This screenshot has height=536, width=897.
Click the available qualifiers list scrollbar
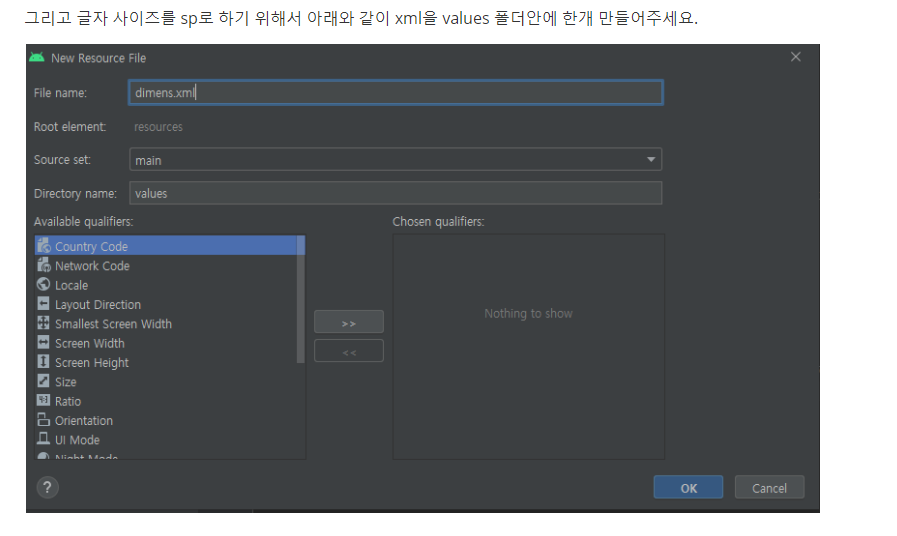pos(301,300)
